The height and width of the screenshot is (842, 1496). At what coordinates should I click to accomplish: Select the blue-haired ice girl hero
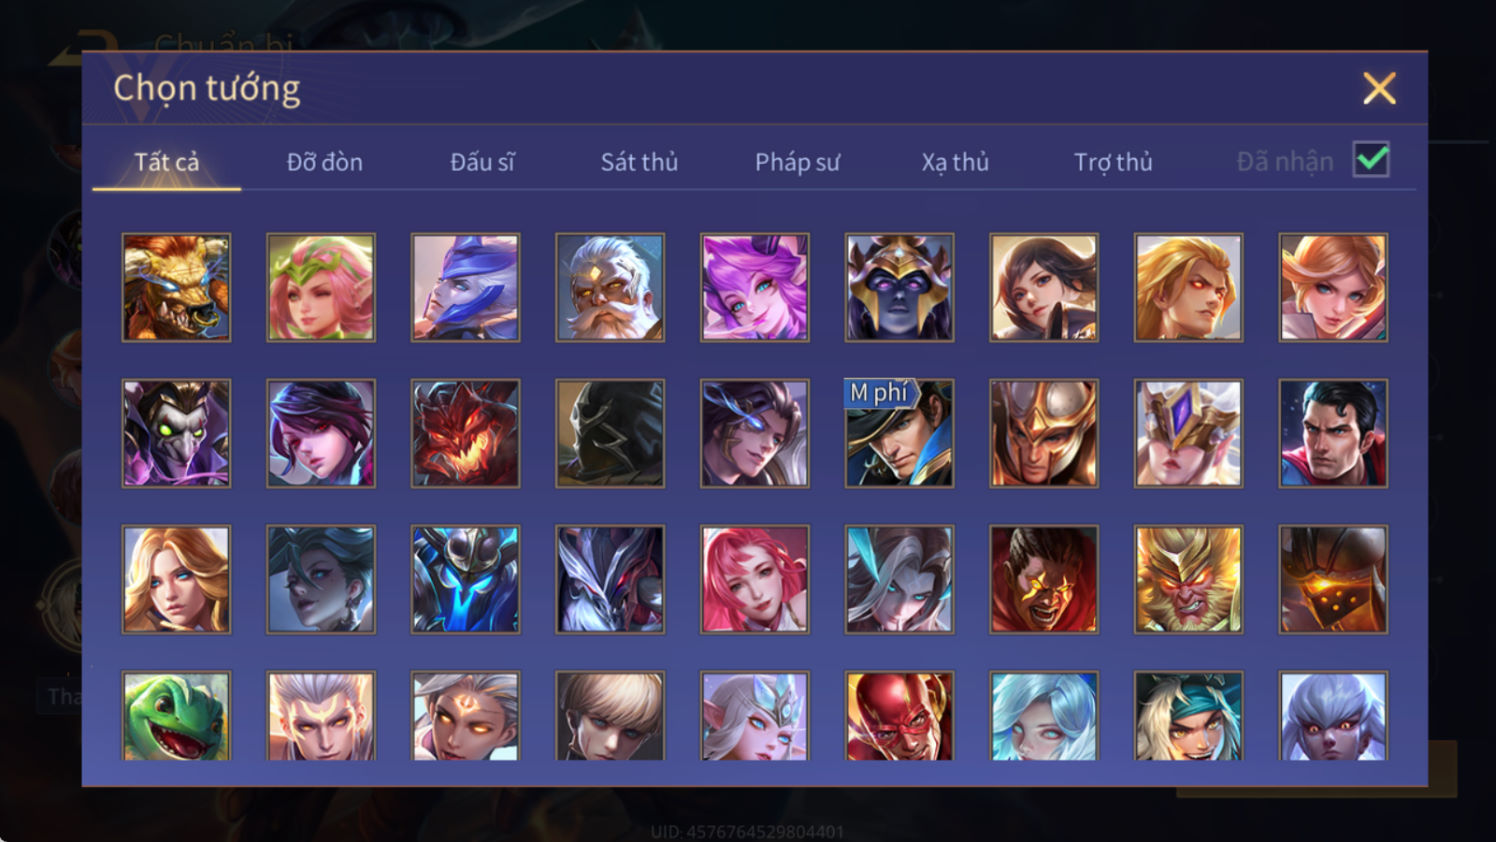click(1044, 716)
